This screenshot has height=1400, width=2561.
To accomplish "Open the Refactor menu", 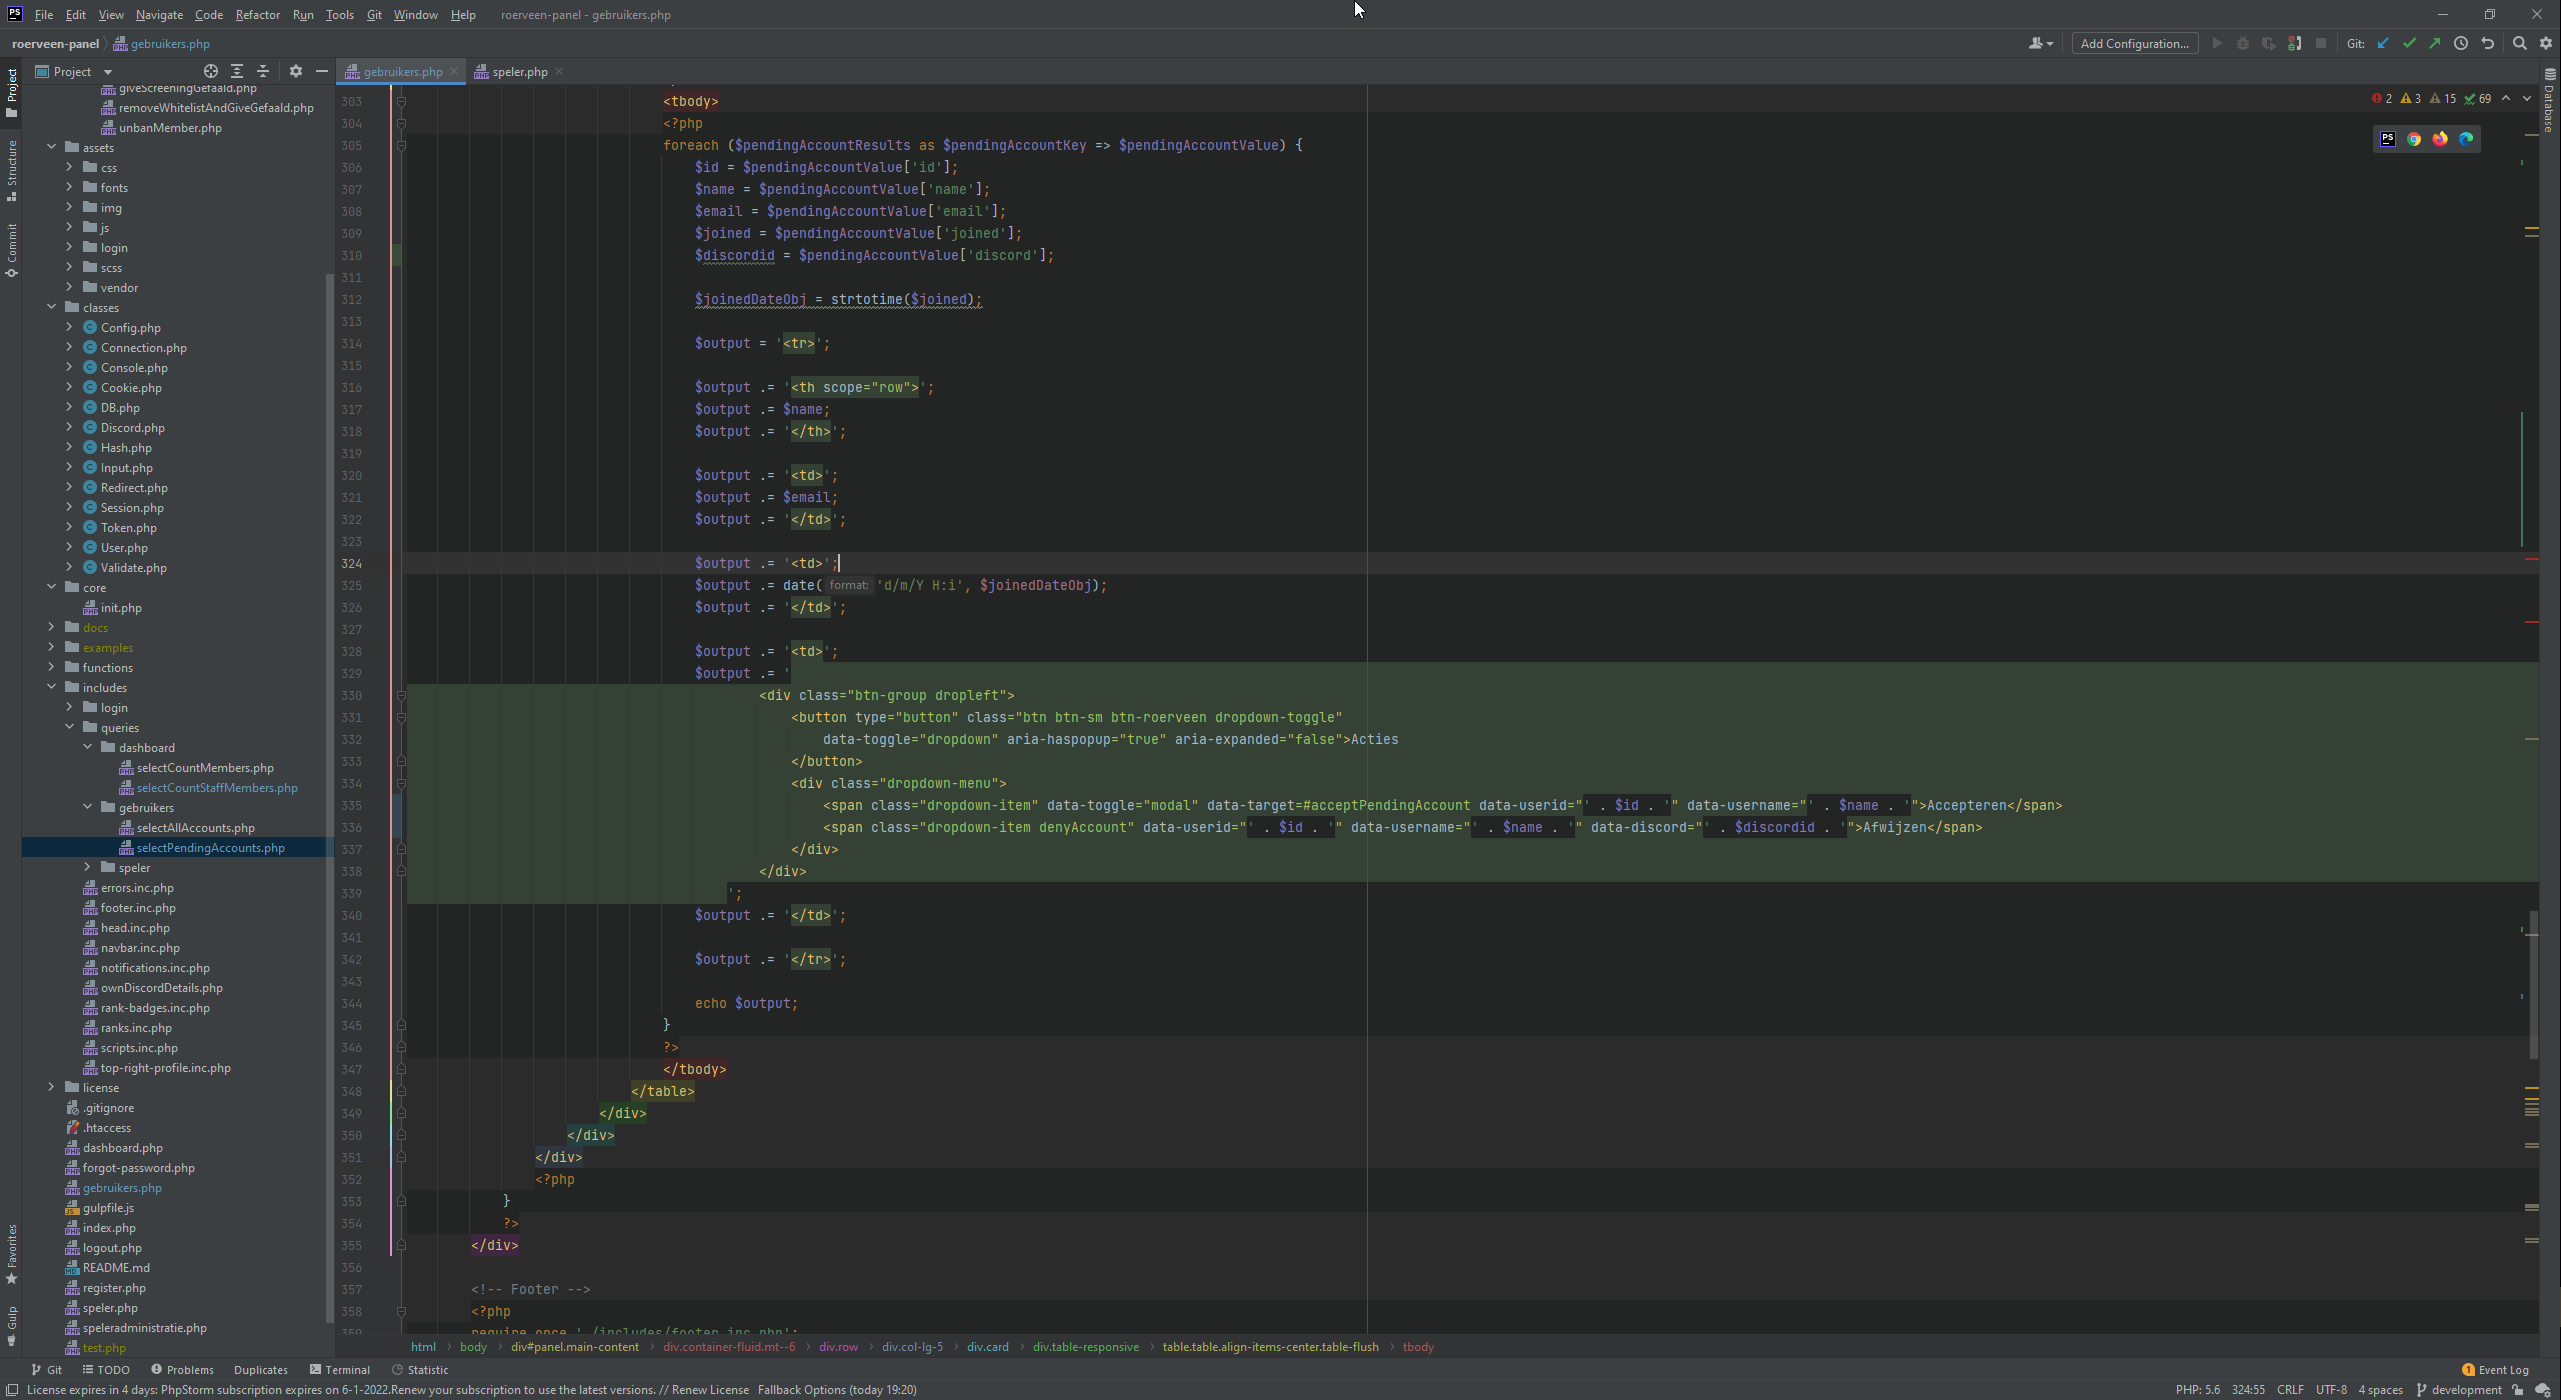I will pos(257,15).
